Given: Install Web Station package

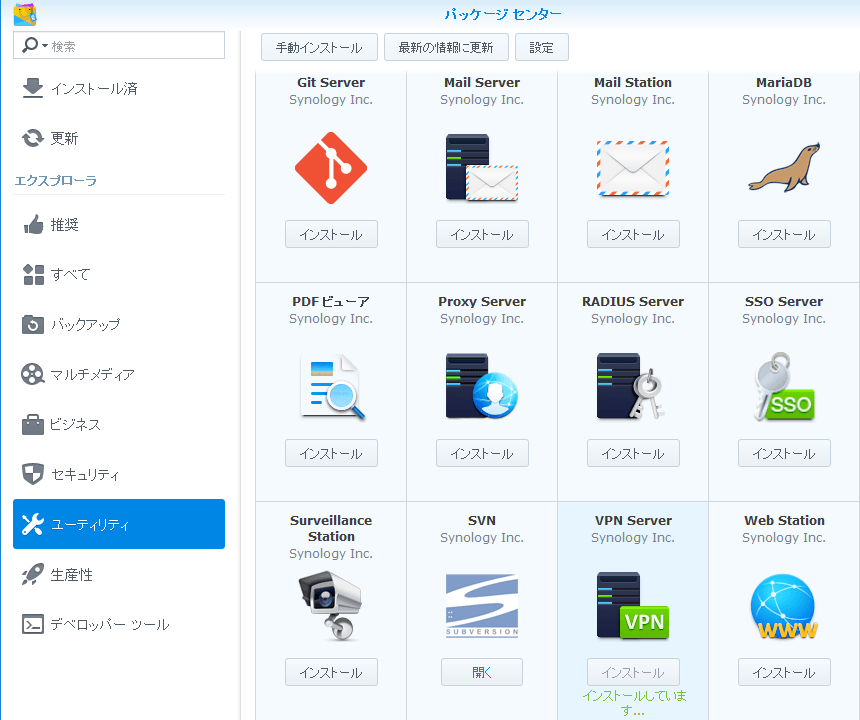Looking at the screenshot, I should coord(784,672).
